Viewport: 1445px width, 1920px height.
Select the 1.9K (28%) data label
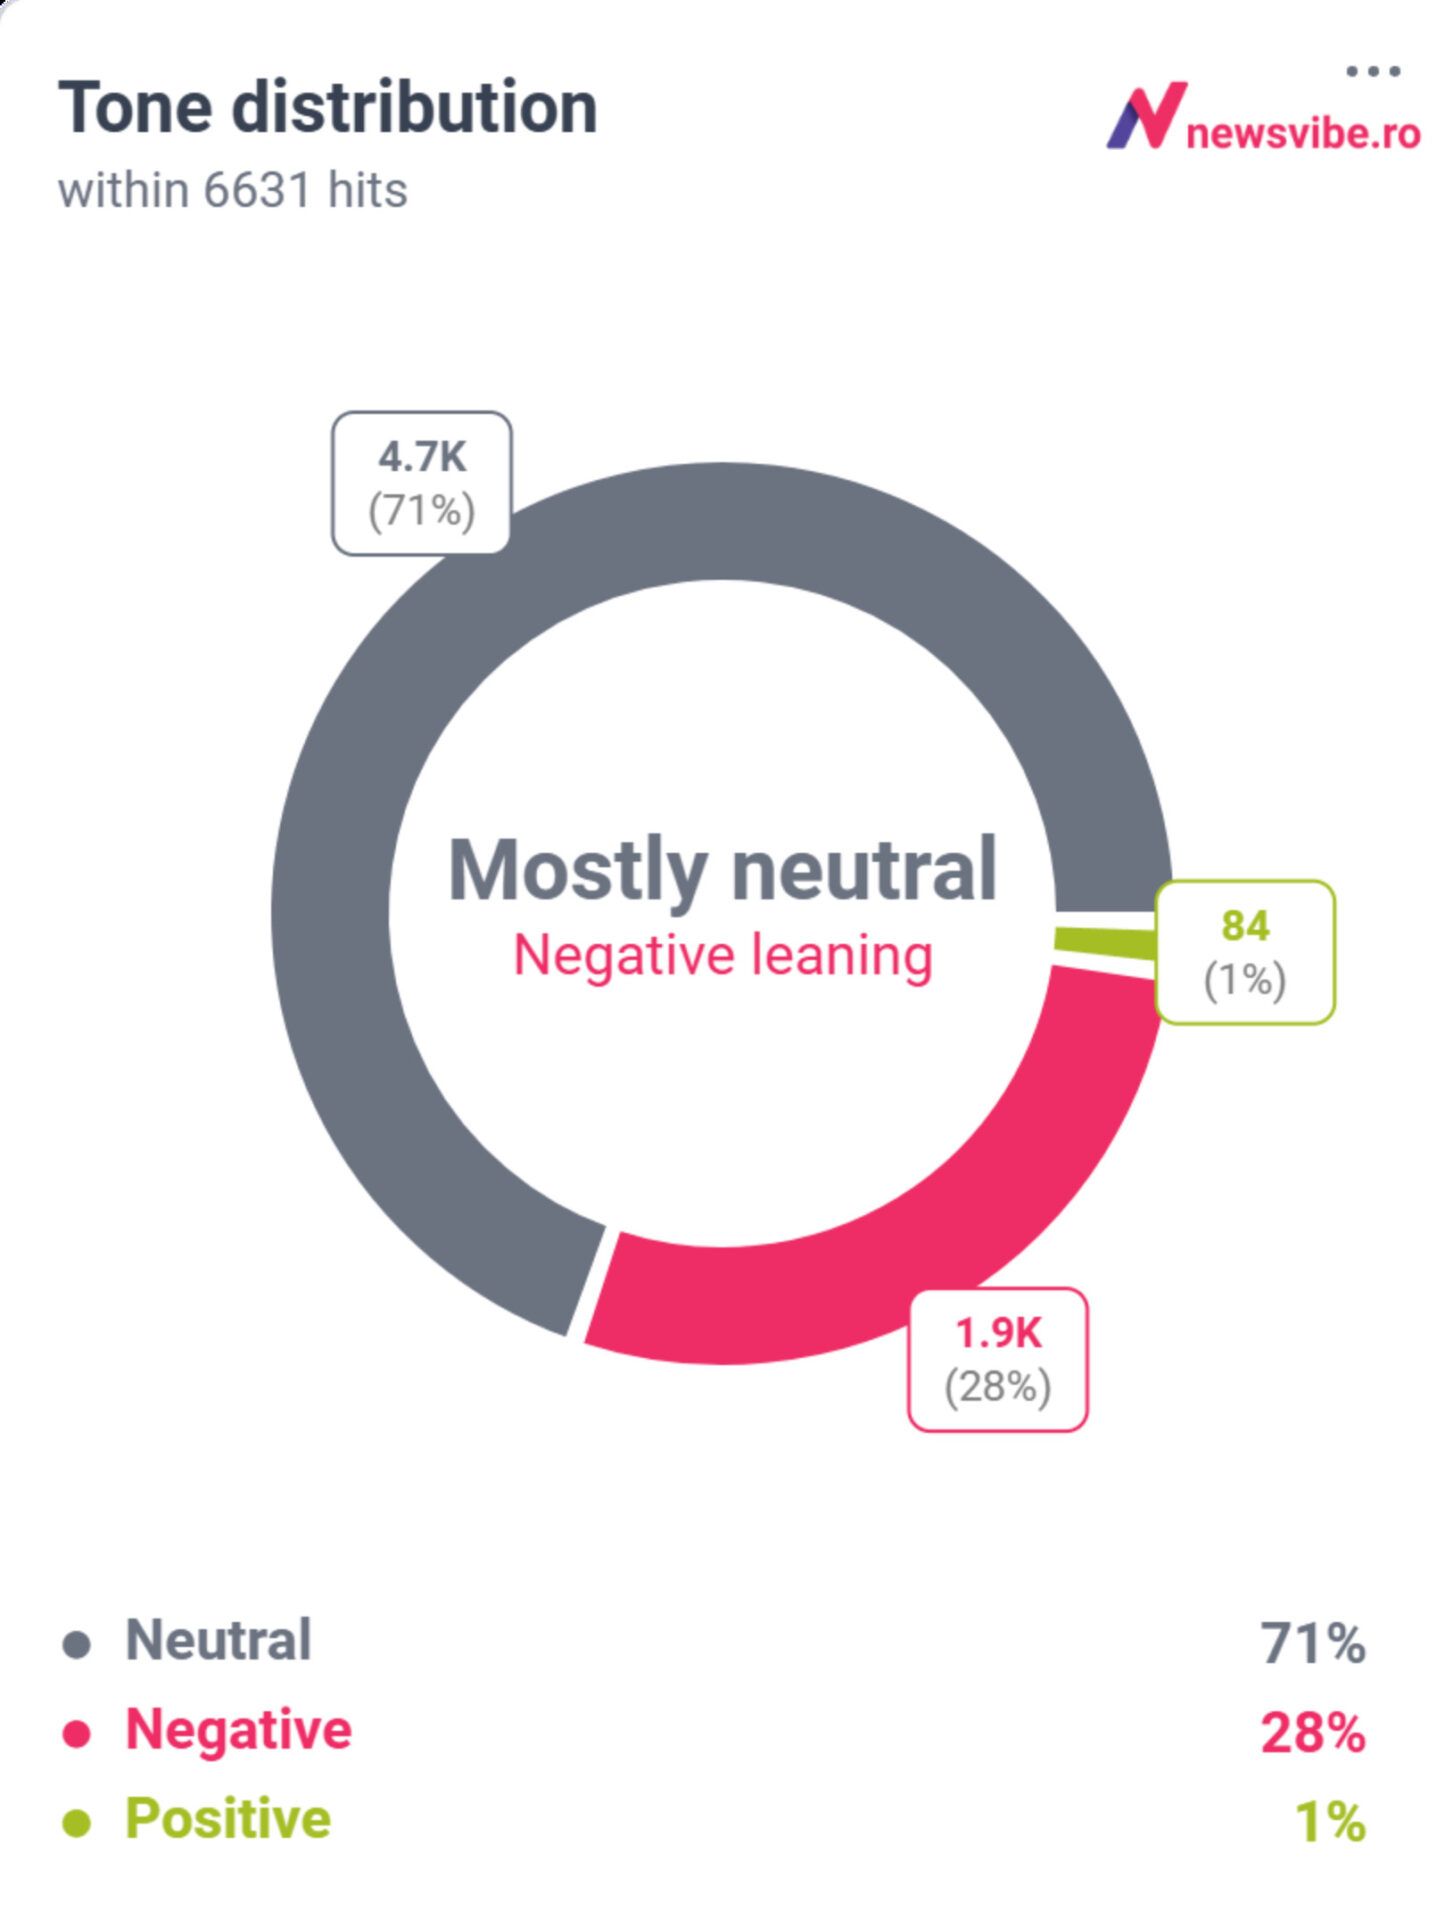click(997, 1359)
